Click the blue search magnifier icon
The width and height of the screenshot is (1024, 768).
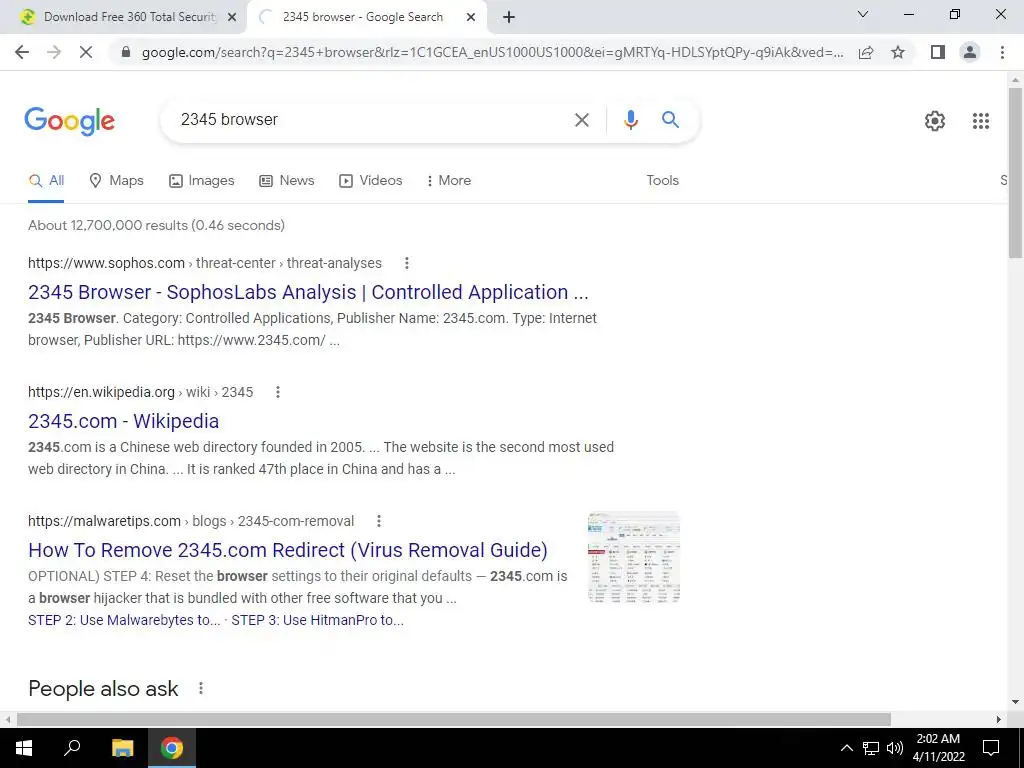point(670,120)
